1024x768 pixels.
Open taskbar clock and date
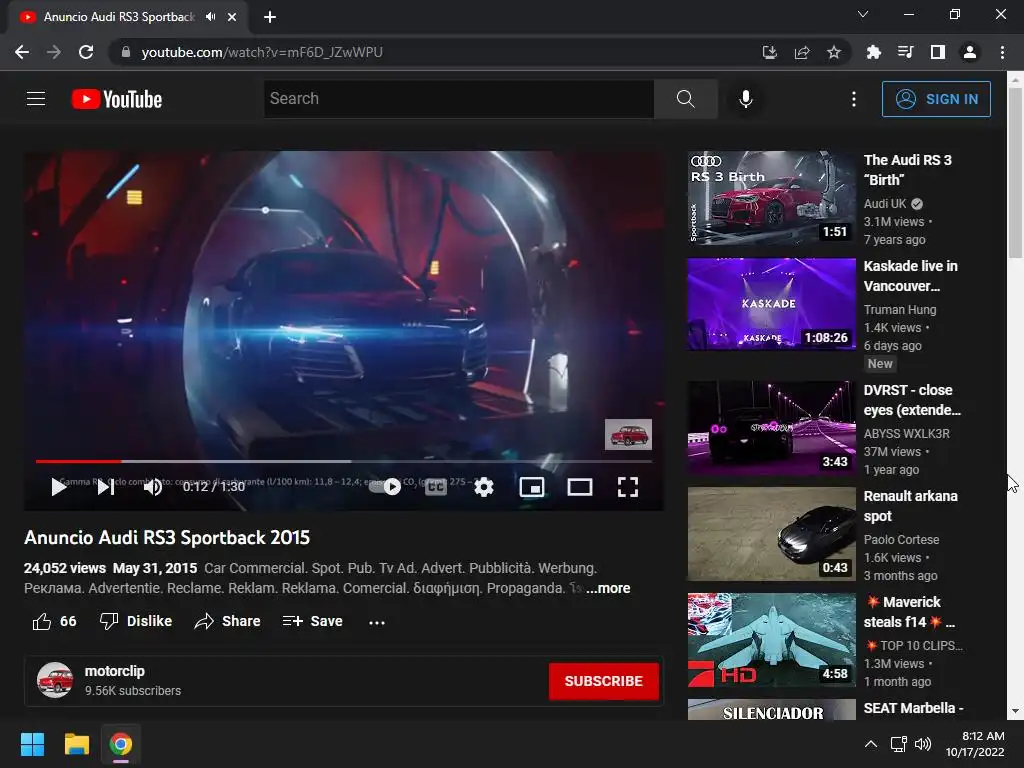tap(975, 744)
